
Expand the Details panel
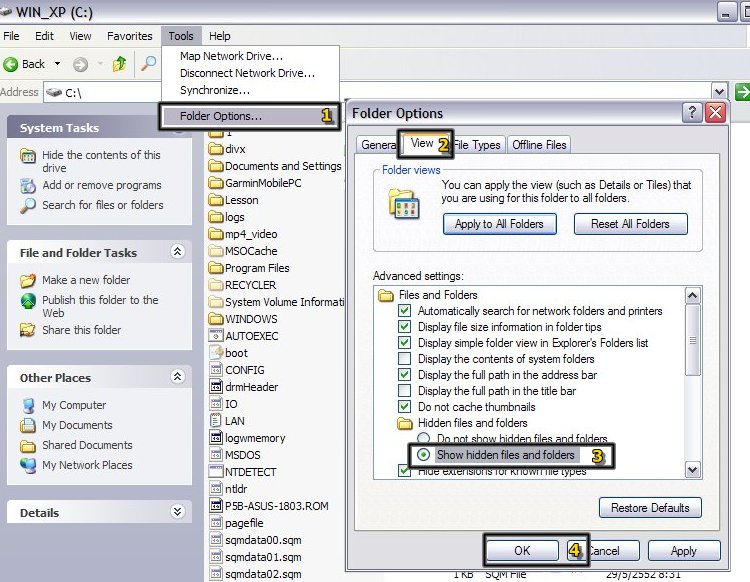177,512
